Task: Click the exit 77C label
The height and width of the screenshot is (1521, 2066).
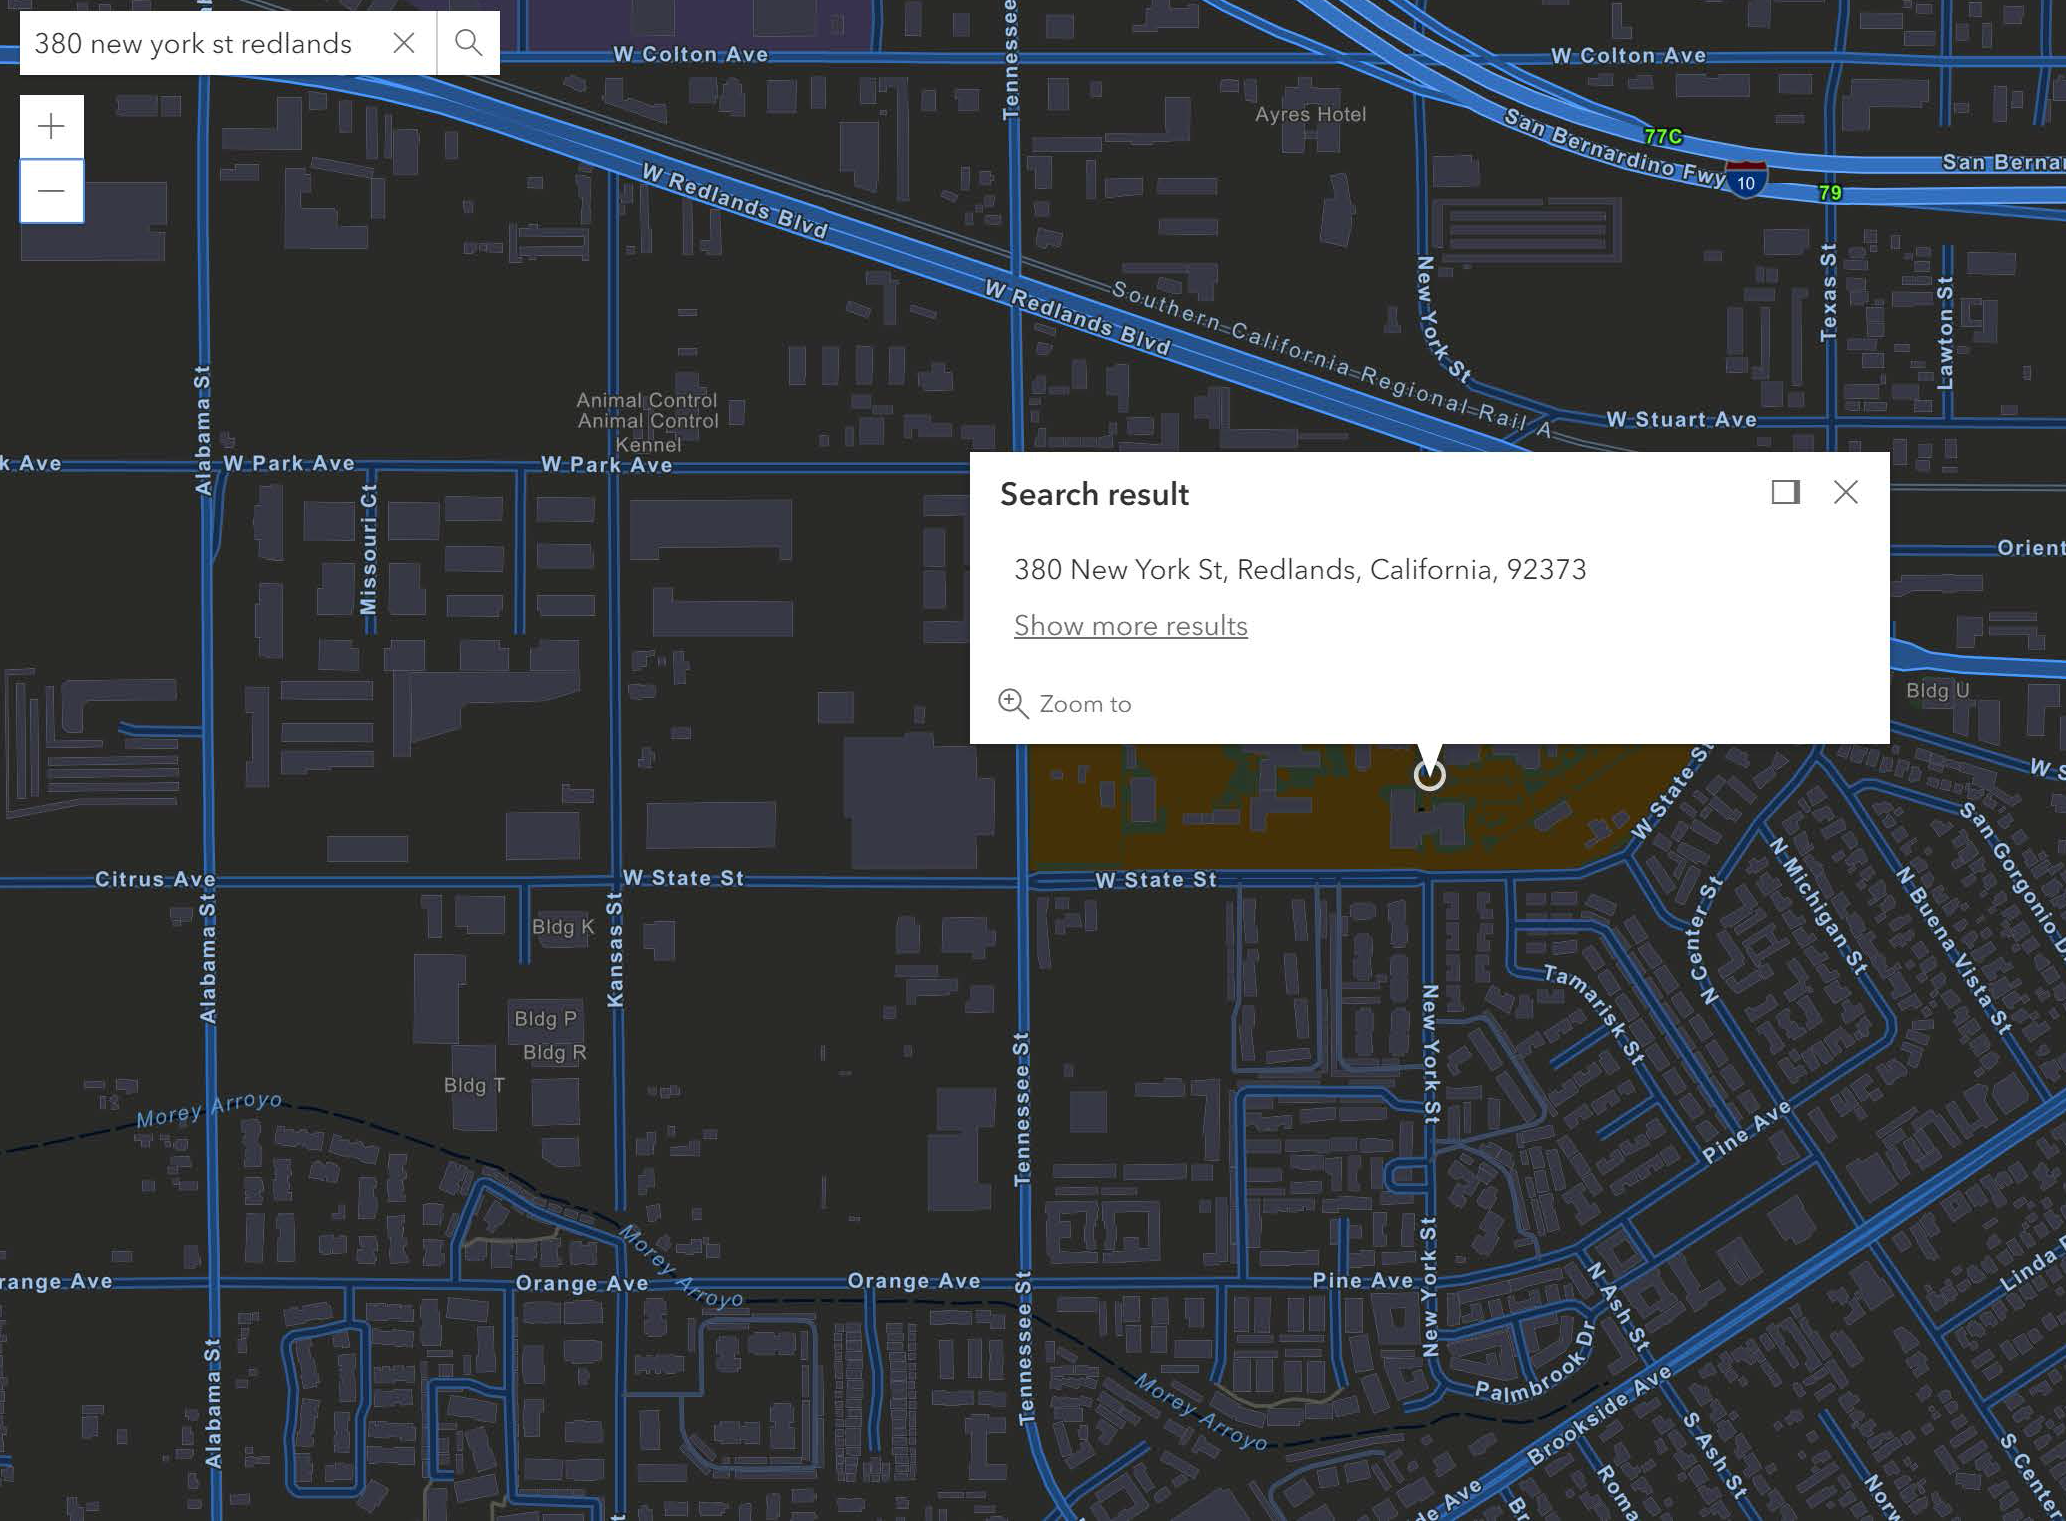Action: tap(1662, 136)
